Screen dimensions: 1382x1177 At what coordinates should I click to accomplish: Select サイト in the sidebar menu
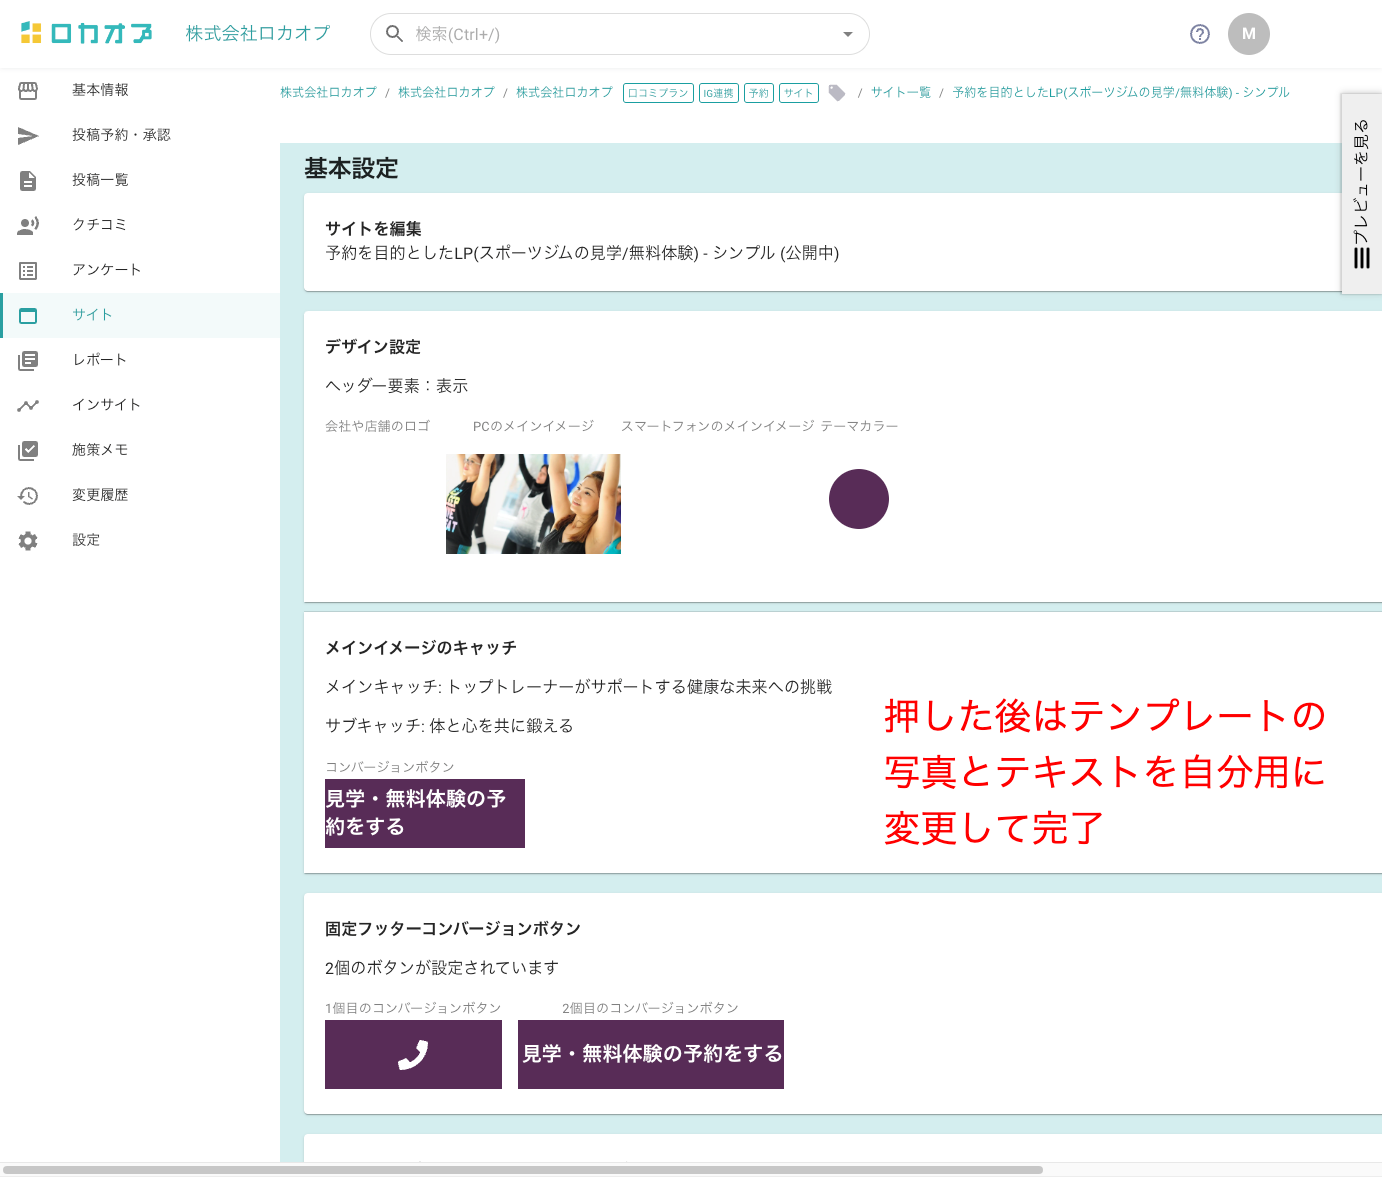[92, 315]
